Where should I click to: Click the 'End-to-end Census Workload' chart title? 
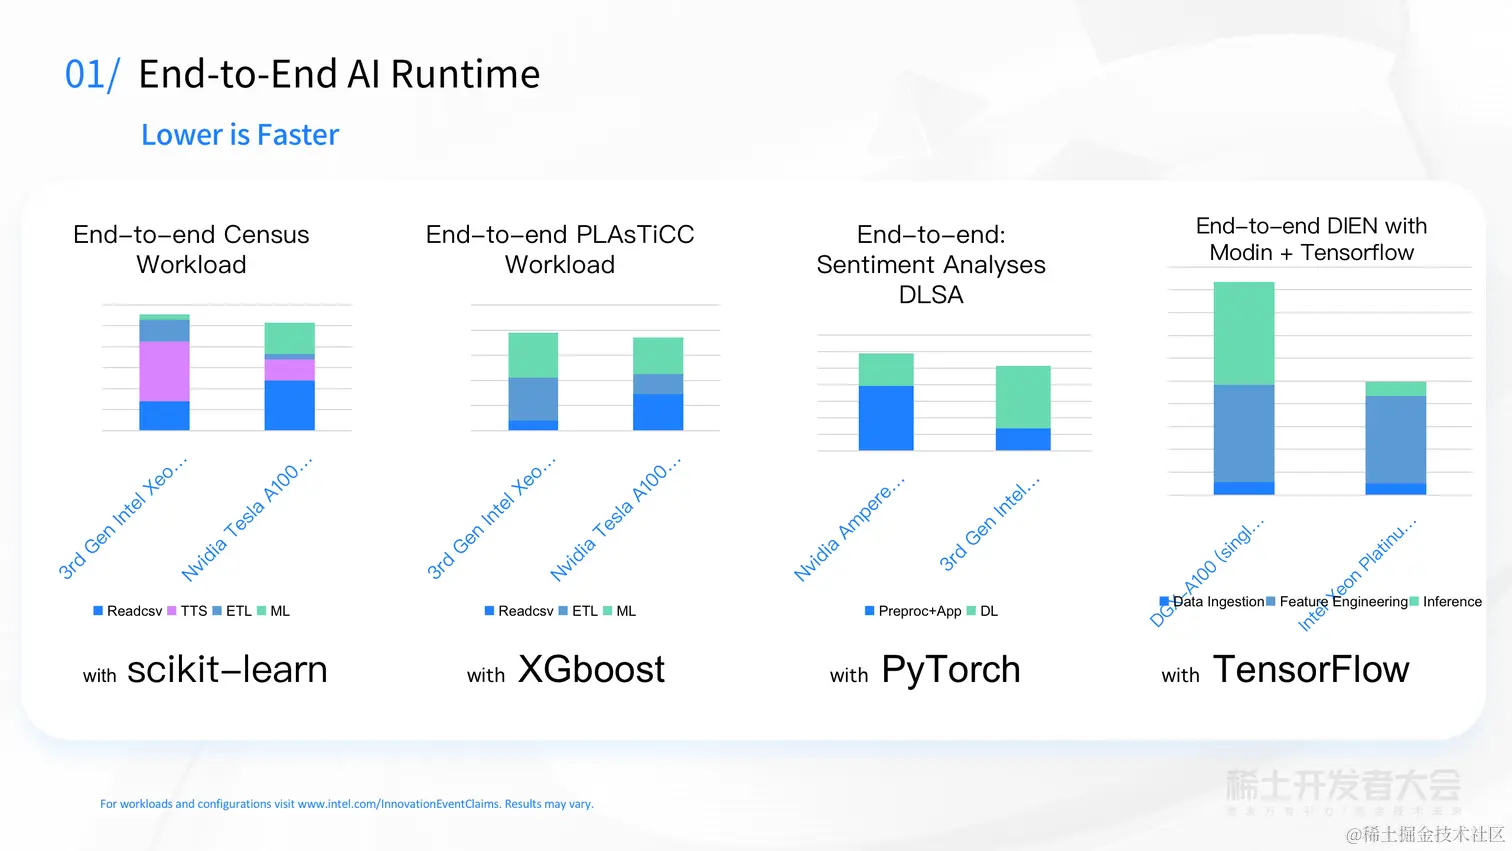coord(191,249)
